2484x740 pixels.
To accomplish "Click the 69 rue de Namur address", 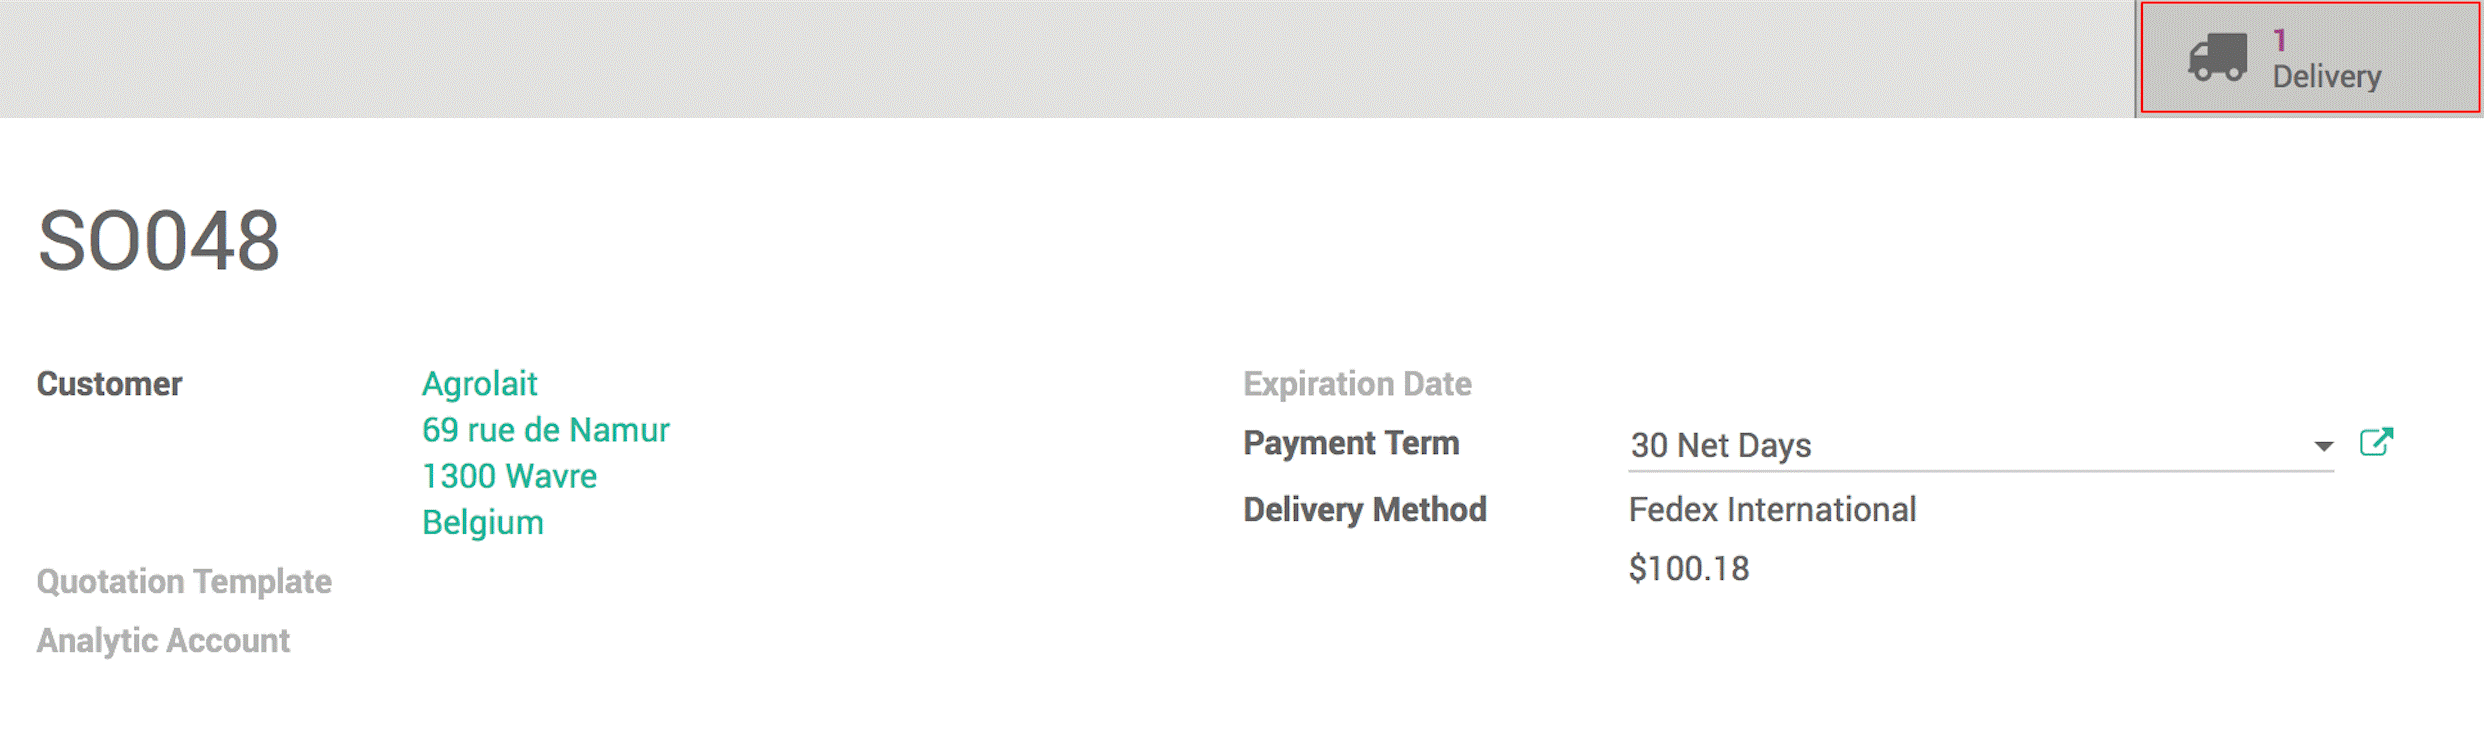I will point(545,430).
